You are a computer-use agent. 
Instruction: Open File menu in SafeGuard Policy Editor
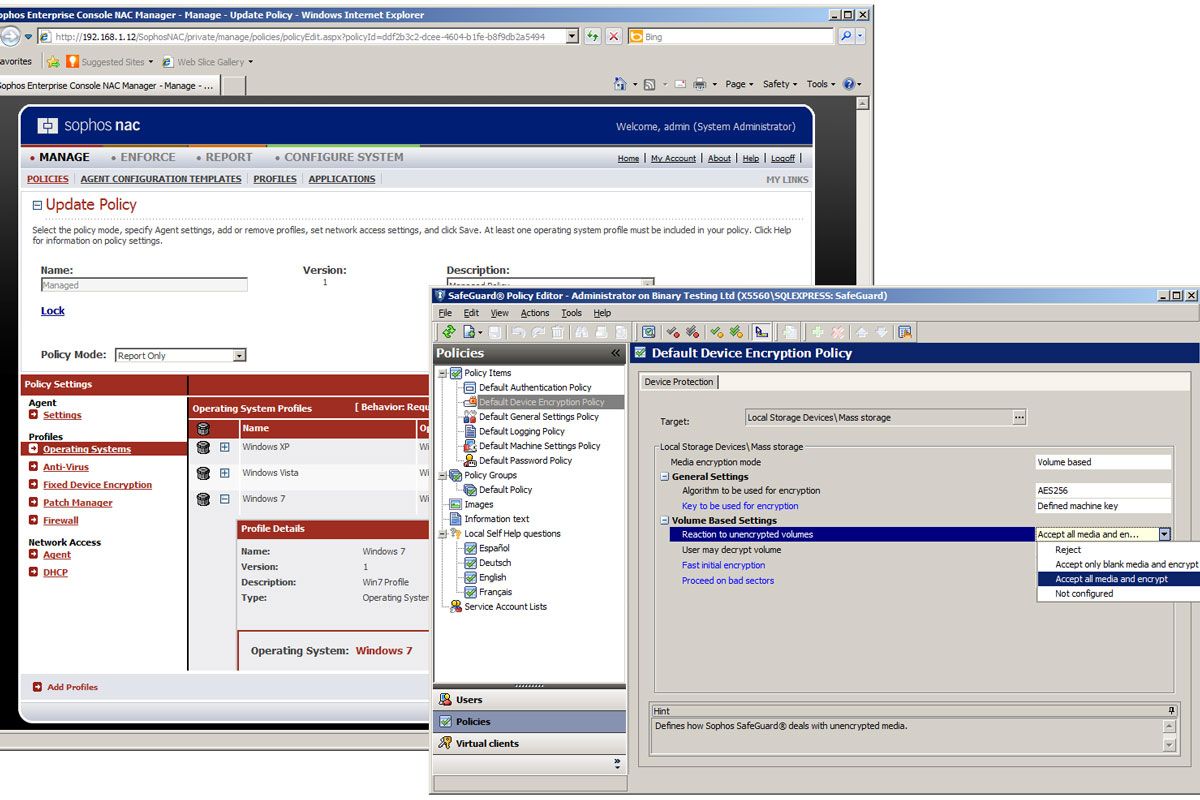point(446,313)
